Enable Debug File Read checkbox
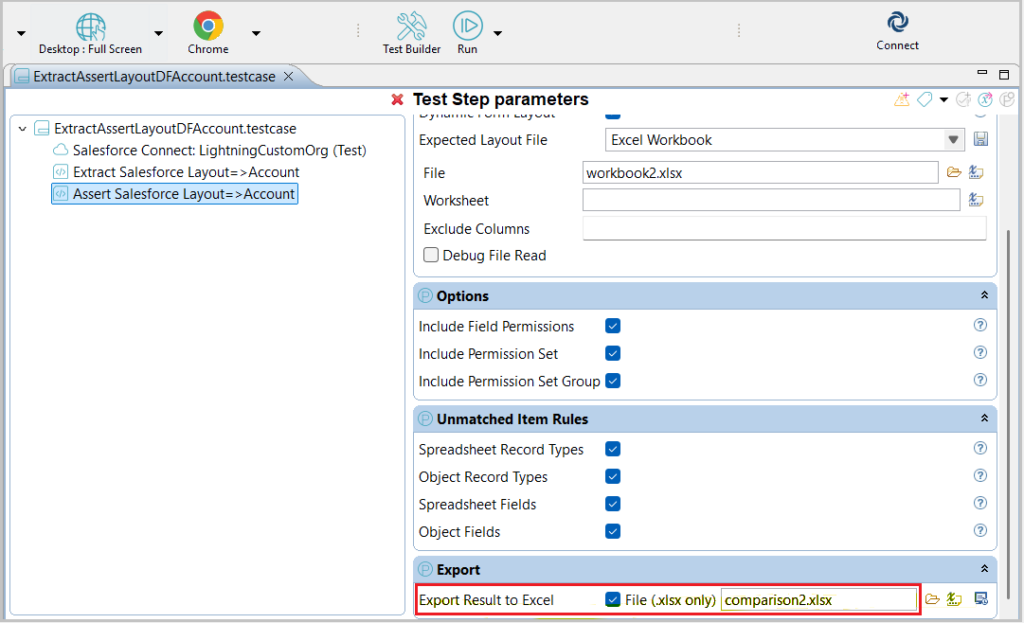 click(431, 255)
